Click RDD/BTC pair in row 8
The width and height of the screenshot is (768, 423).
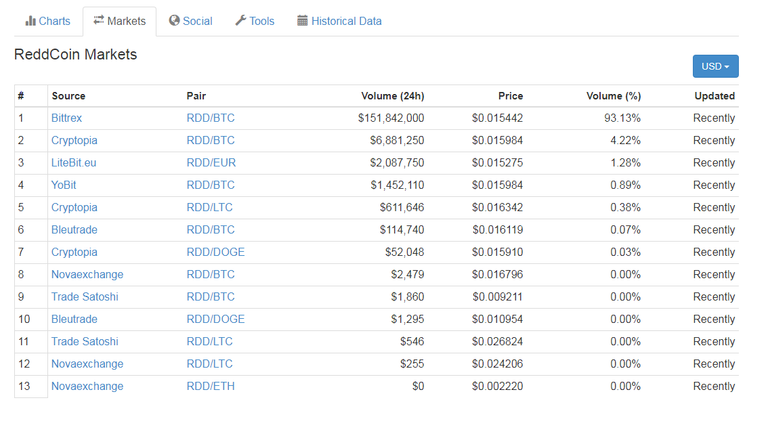click(x=211, y=275)
